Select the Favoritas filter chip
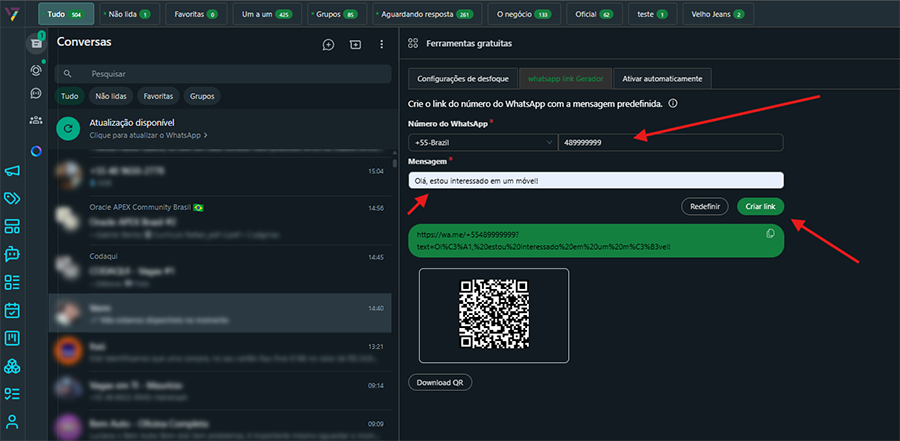The height and width of the screenshot is (441, 900). (x=159, y=97)
